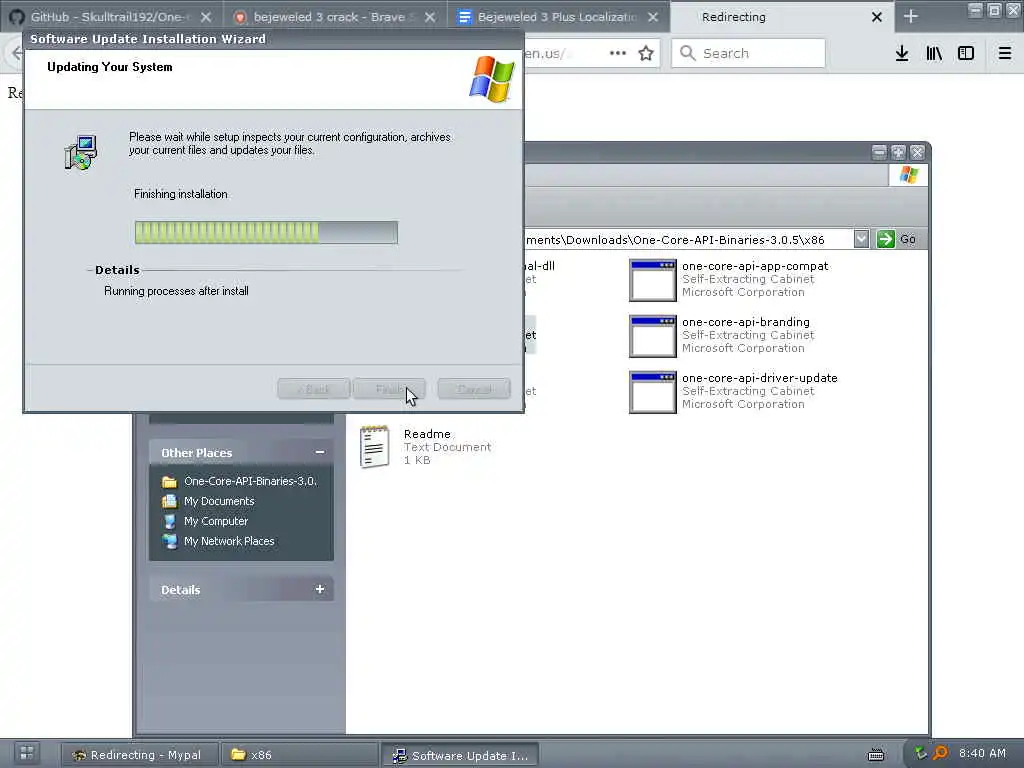The height and width of the screenshot is (768, 1024).
Task: Open My Computer in Other Places
Action: [x=216, y=521]
